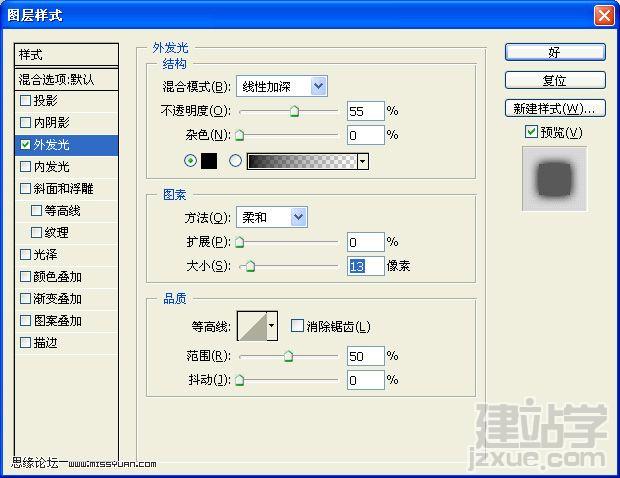Turn on the 颜色叠加 color overlay checkbox

point(25,276)
